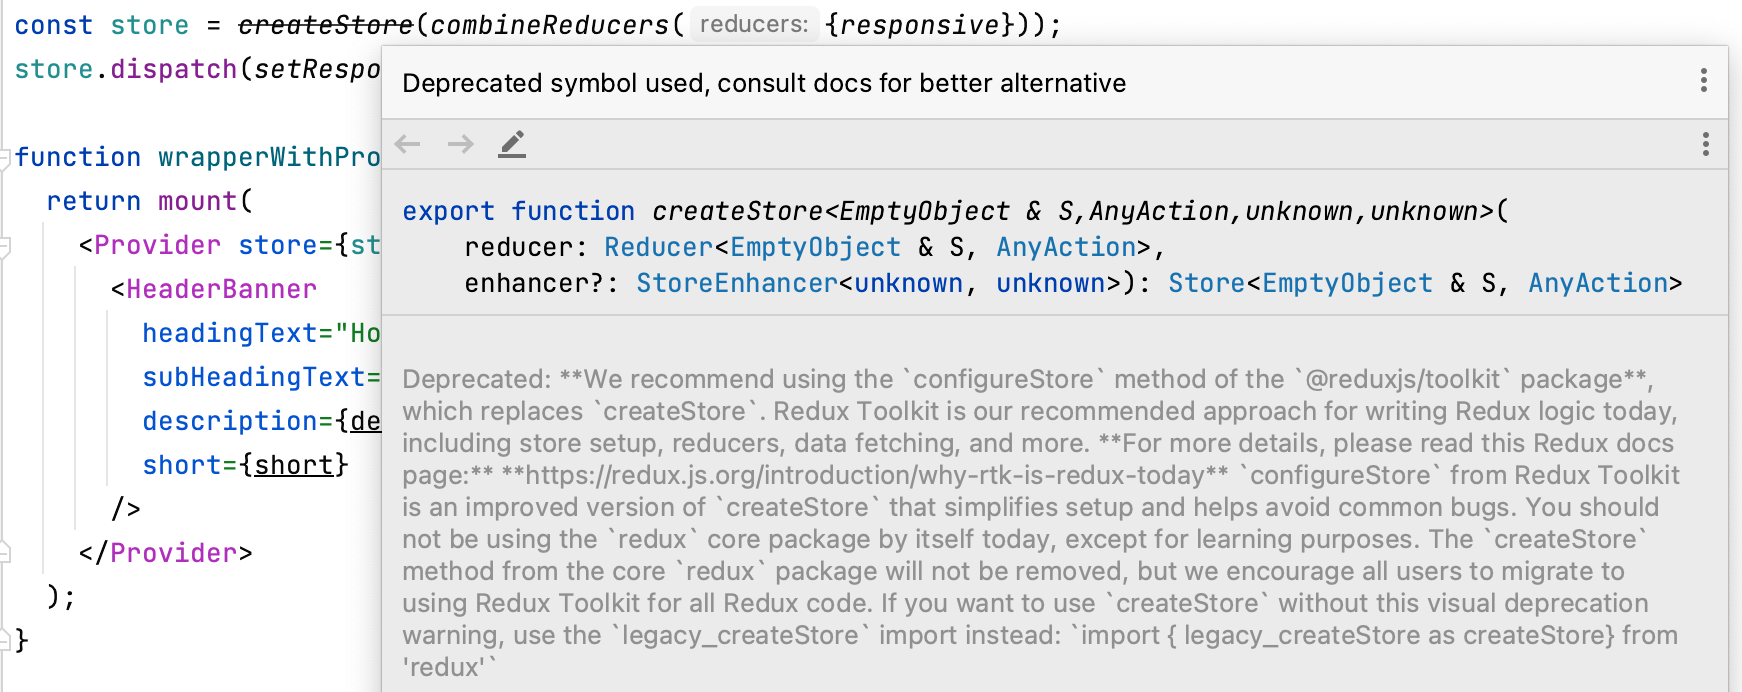Collapse the wrapperWithPro function fold marker
This screenshot has height=692, width=1742.
(5, 157)
